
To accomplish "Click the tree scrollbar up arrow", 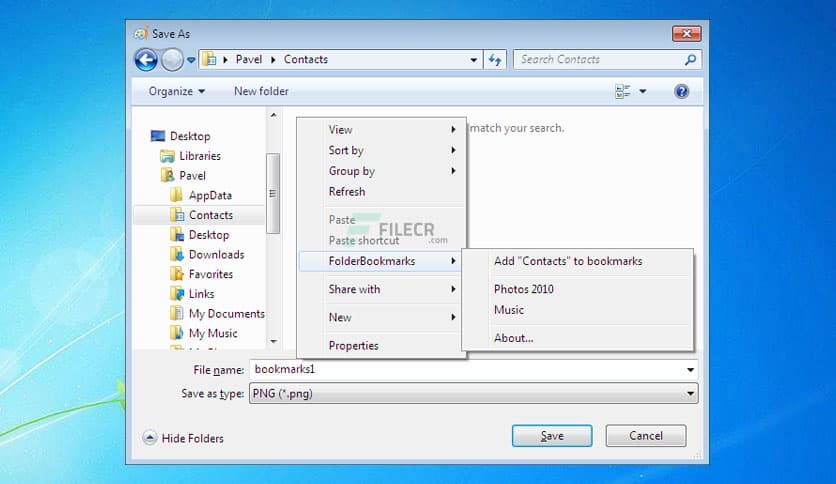I will pyautogui.click(x=274, y=115).
